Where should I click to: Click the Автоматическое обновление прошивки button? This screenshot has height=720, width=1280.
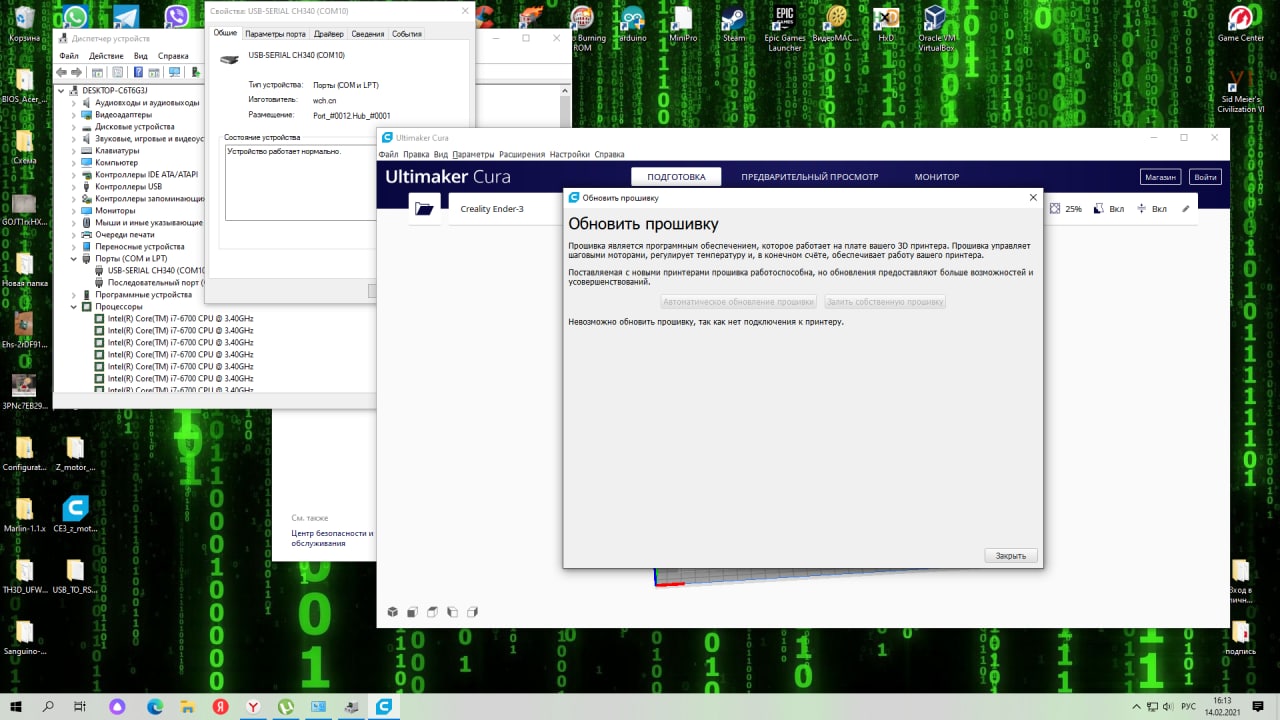(x=739, y=301)
